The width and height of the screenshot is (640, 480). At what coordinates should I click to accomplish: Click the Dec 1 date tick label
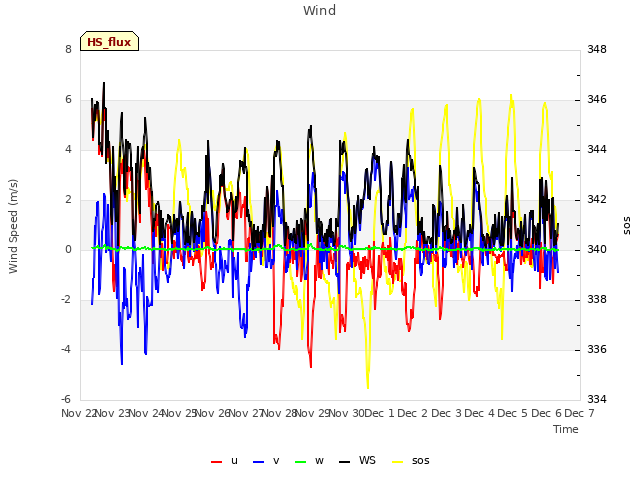coord(379,413)
